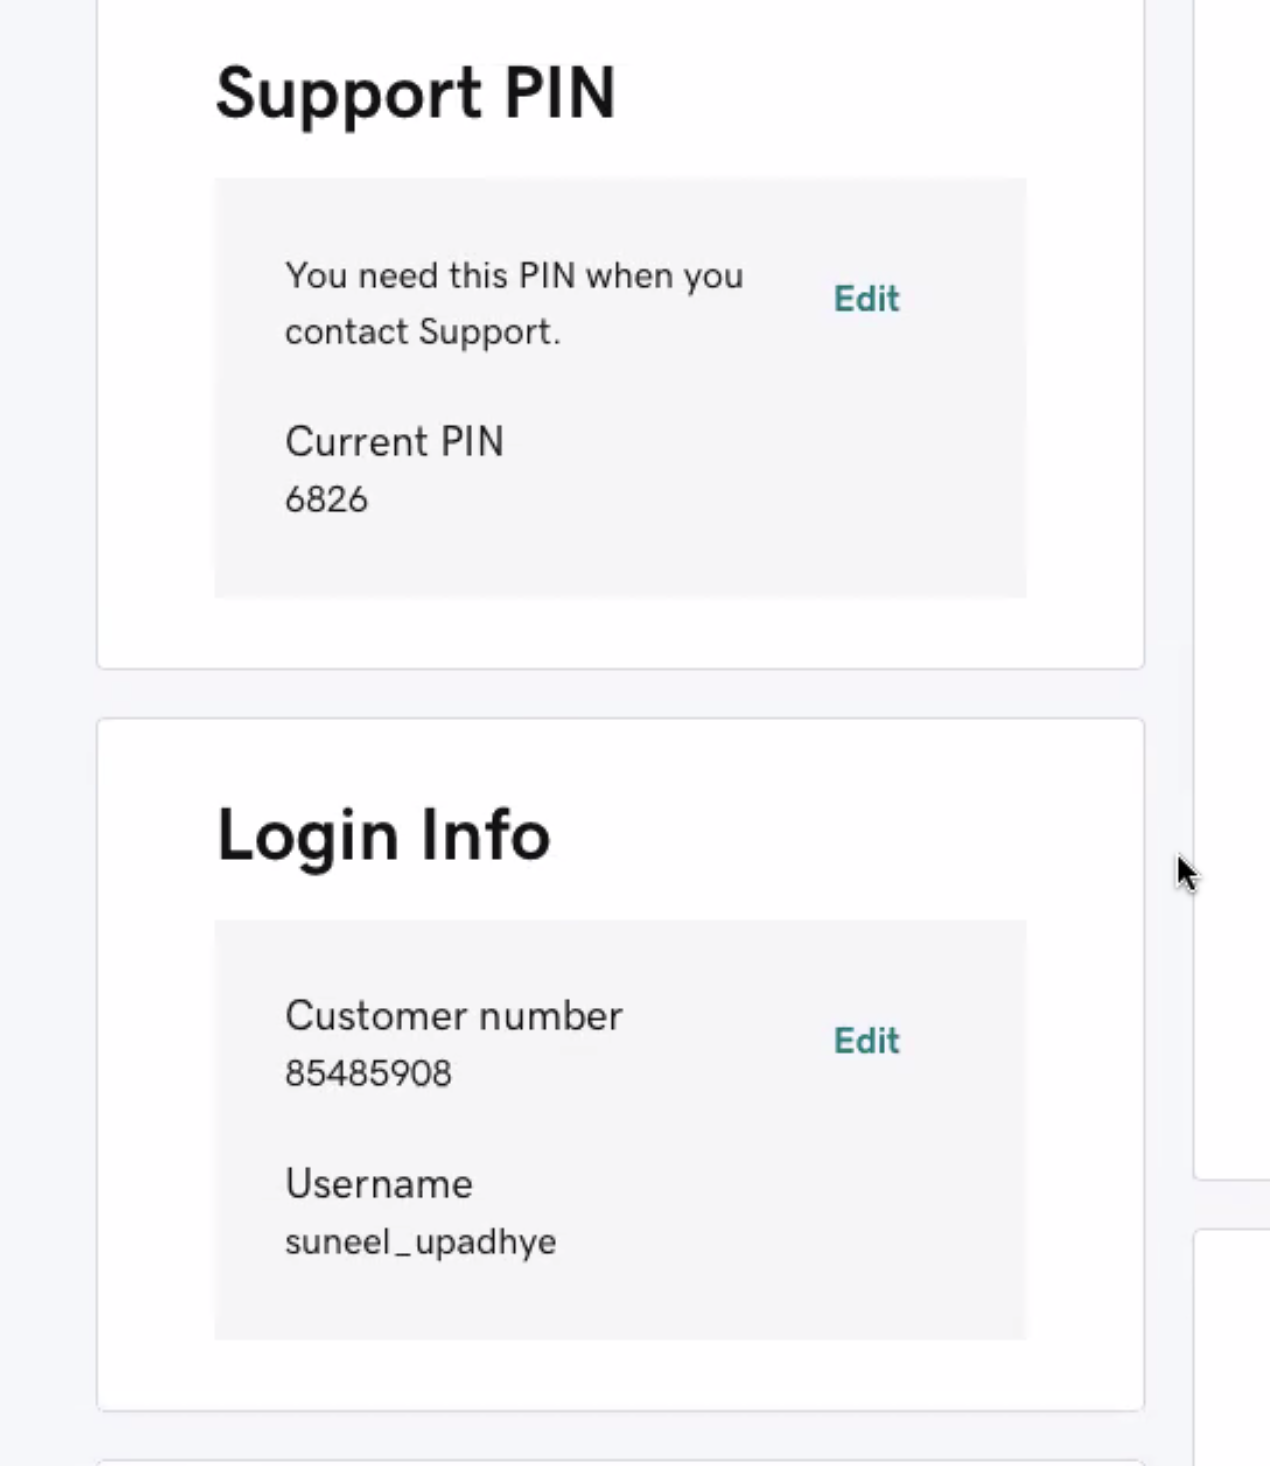Click white space right of Support PIN heading
Screen dimensions: 1270x1466
[880, 94]
